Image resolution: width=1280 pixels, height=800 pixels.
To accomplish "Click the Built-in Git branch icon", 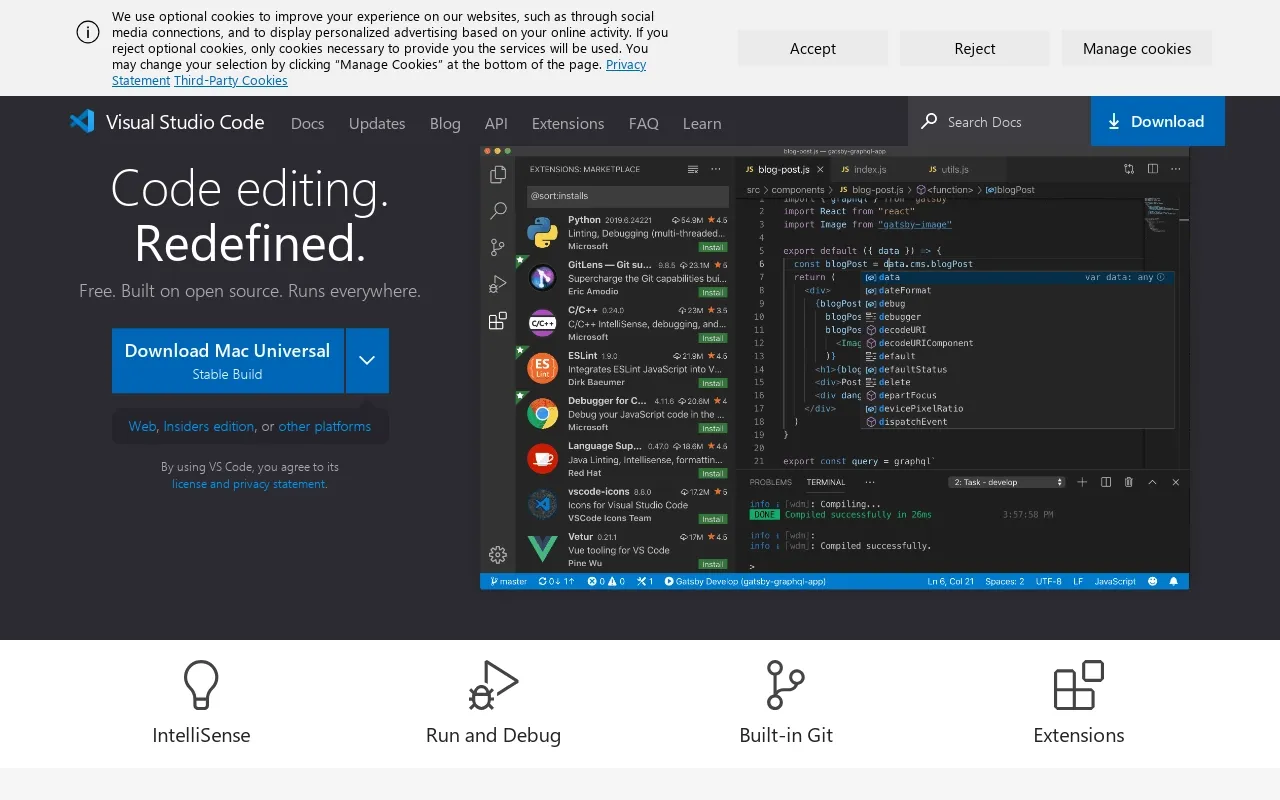I will 785,685.
